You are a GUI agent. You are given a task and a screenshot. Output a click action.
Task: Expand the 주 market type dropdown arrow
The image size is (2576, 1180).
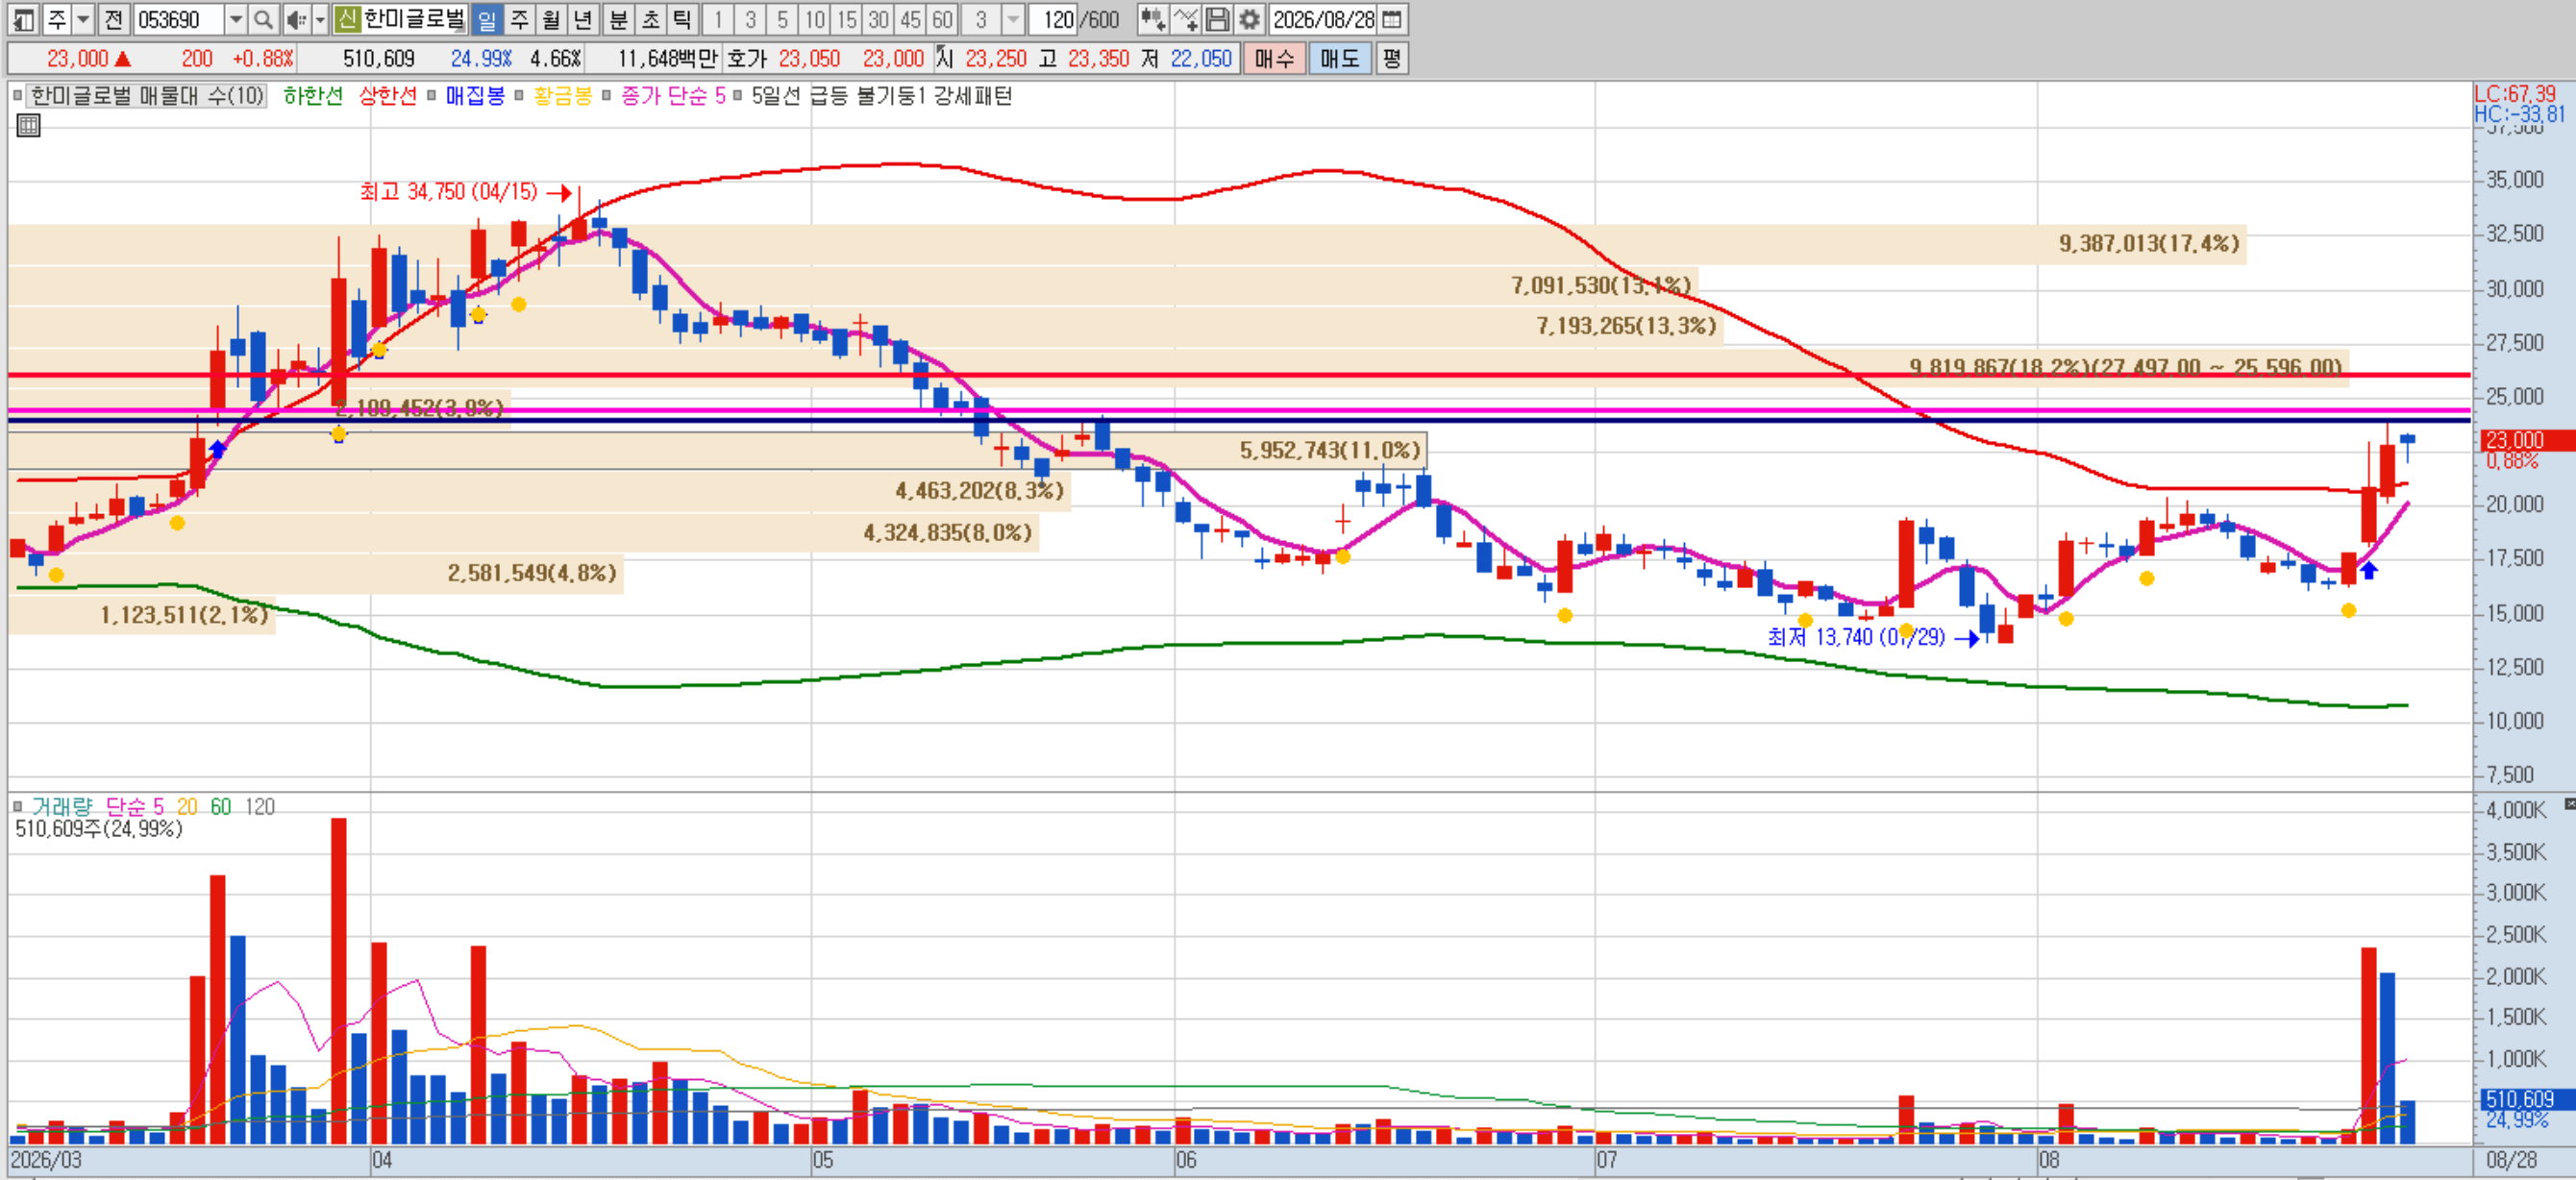click(84, 19)
